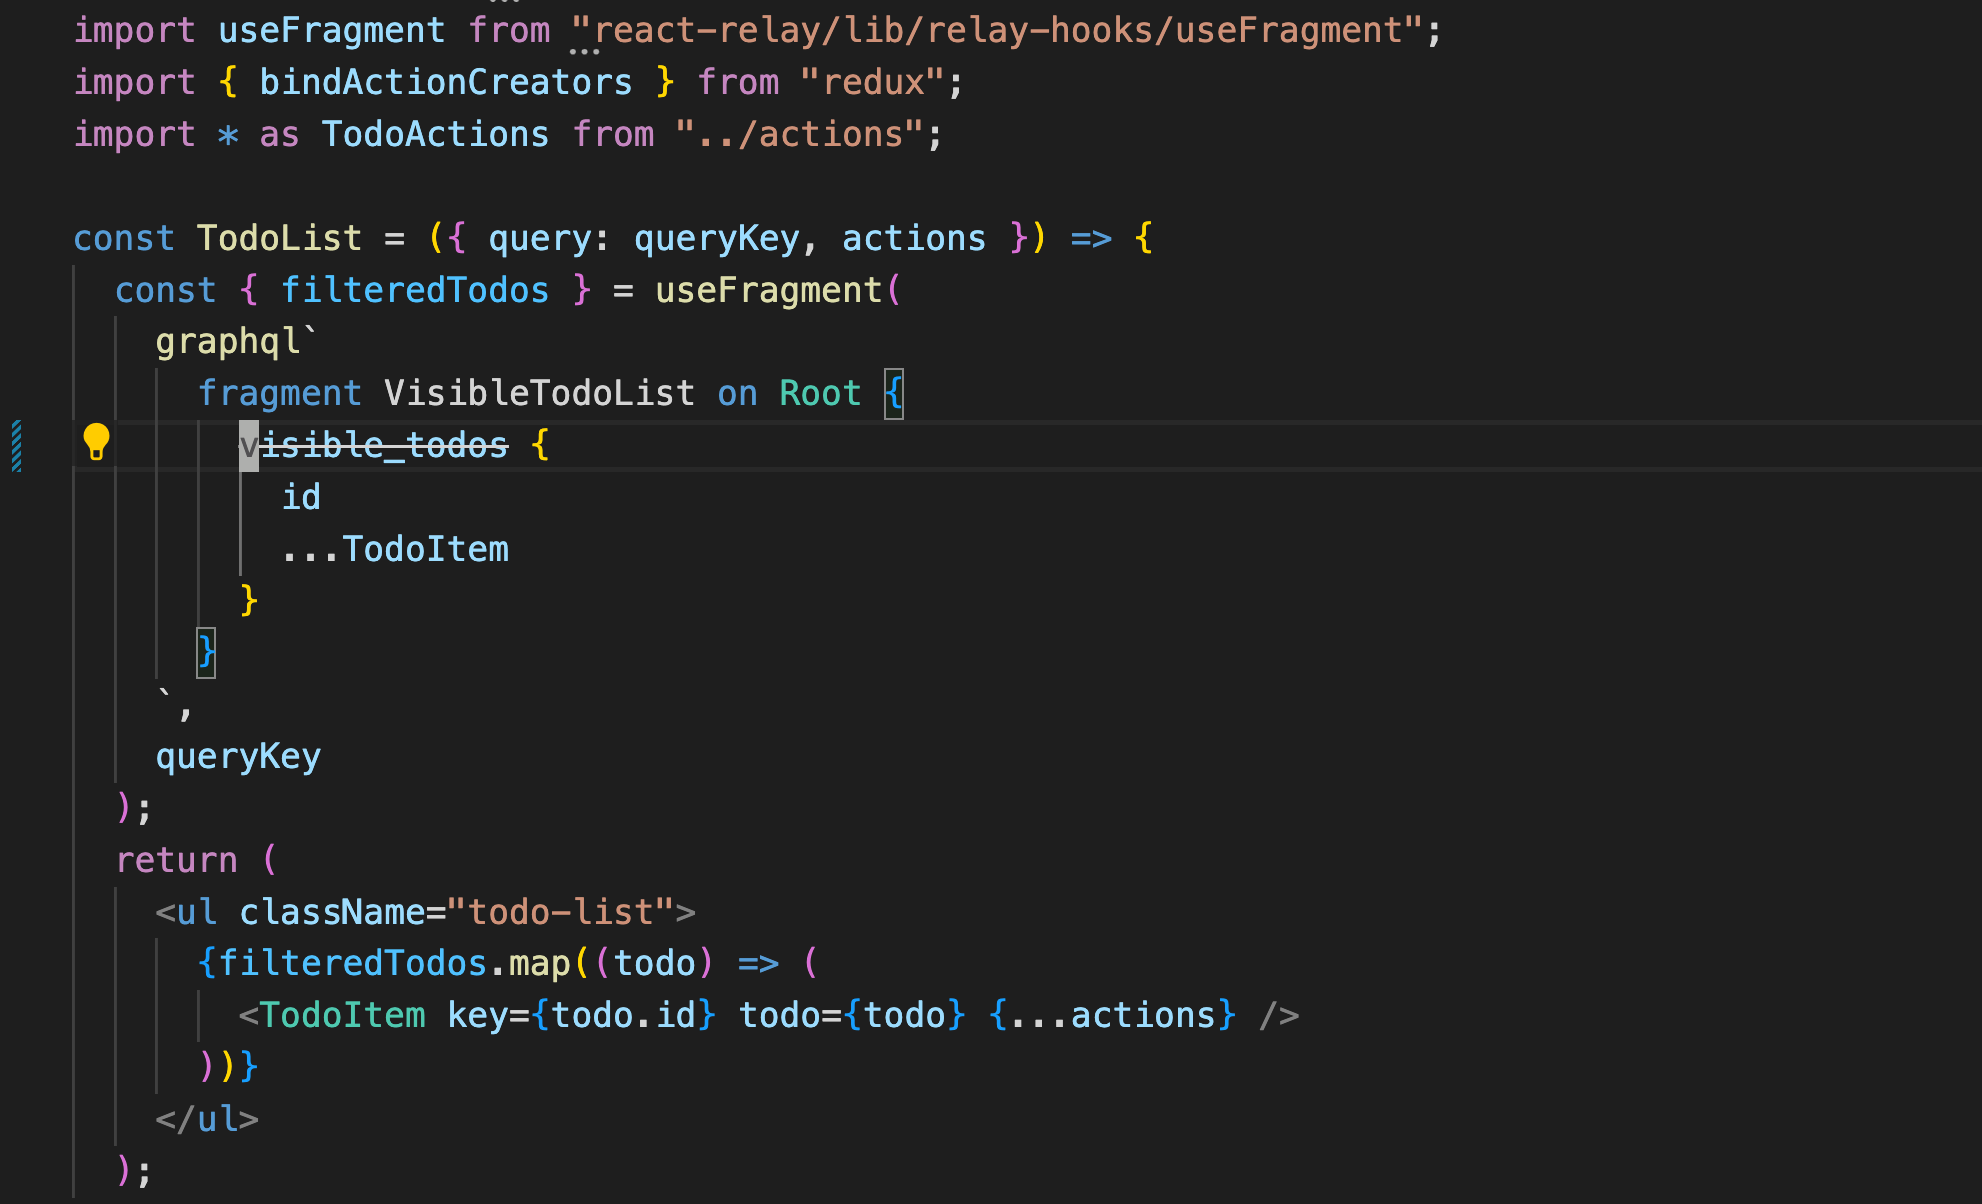This screenshot has width=1982, height=1204.
Task: Click the fragment keyword
Action: (x=279, y=393)
